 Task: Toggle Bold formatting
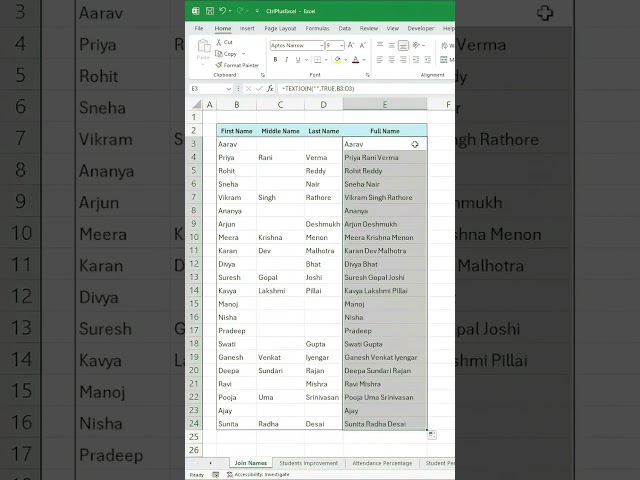tap(275, 60)
